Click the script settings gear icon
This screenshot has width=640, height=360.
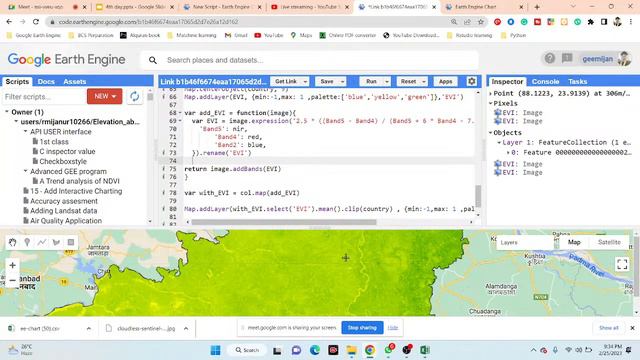[x=471, y=81]
